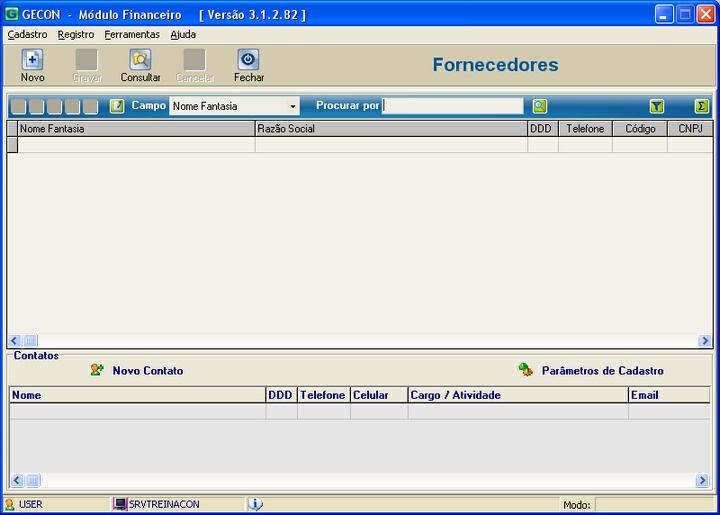Click the Email header in Contatos grid
Viewport: 720px width, 515px height.
click(x=669, y=395)
